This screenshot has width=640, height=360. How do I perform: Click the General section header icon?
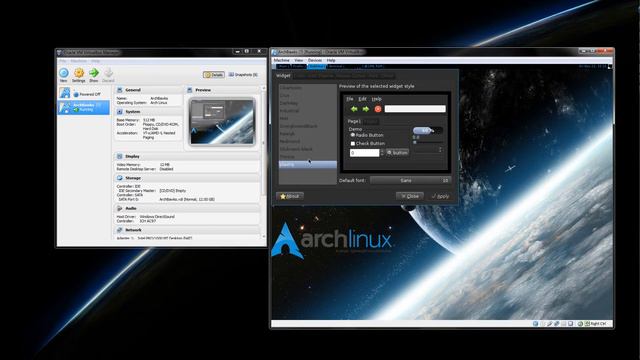pos(120,90)
